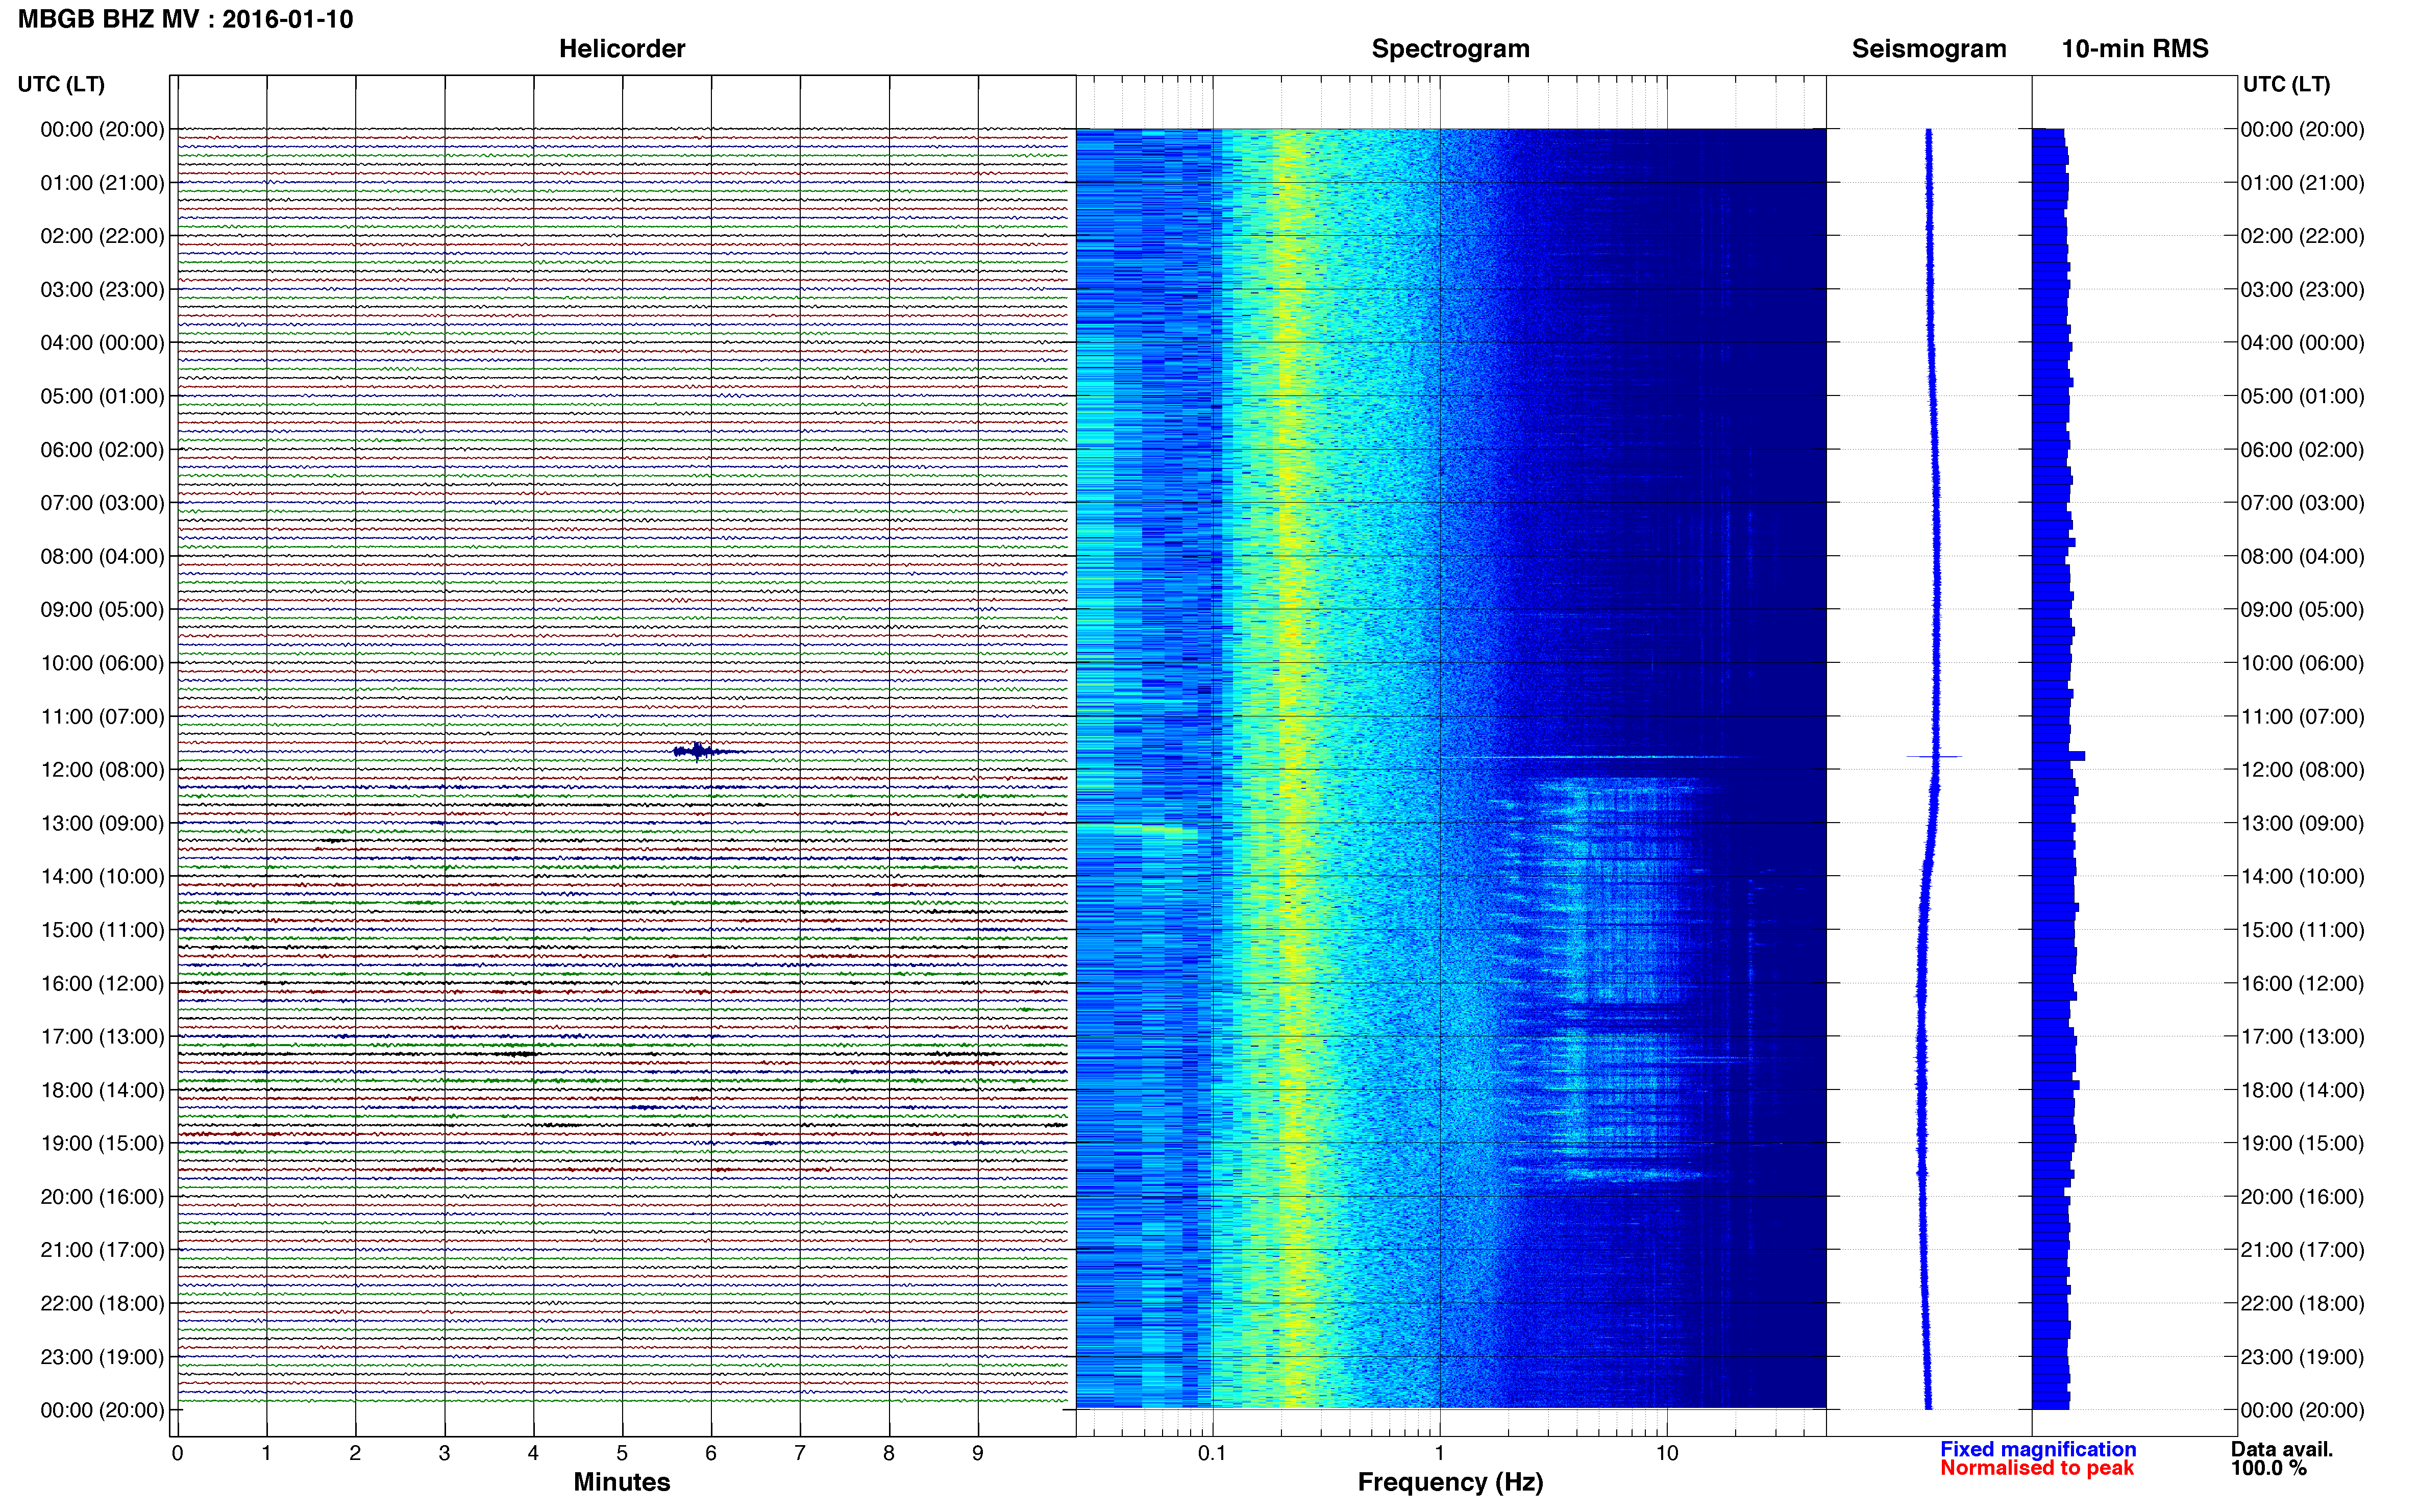Click the right axis label 02:00 (22:00)
Image resolution: width=2419 pixels, height=1512 pixels.
click(2302, 236)
